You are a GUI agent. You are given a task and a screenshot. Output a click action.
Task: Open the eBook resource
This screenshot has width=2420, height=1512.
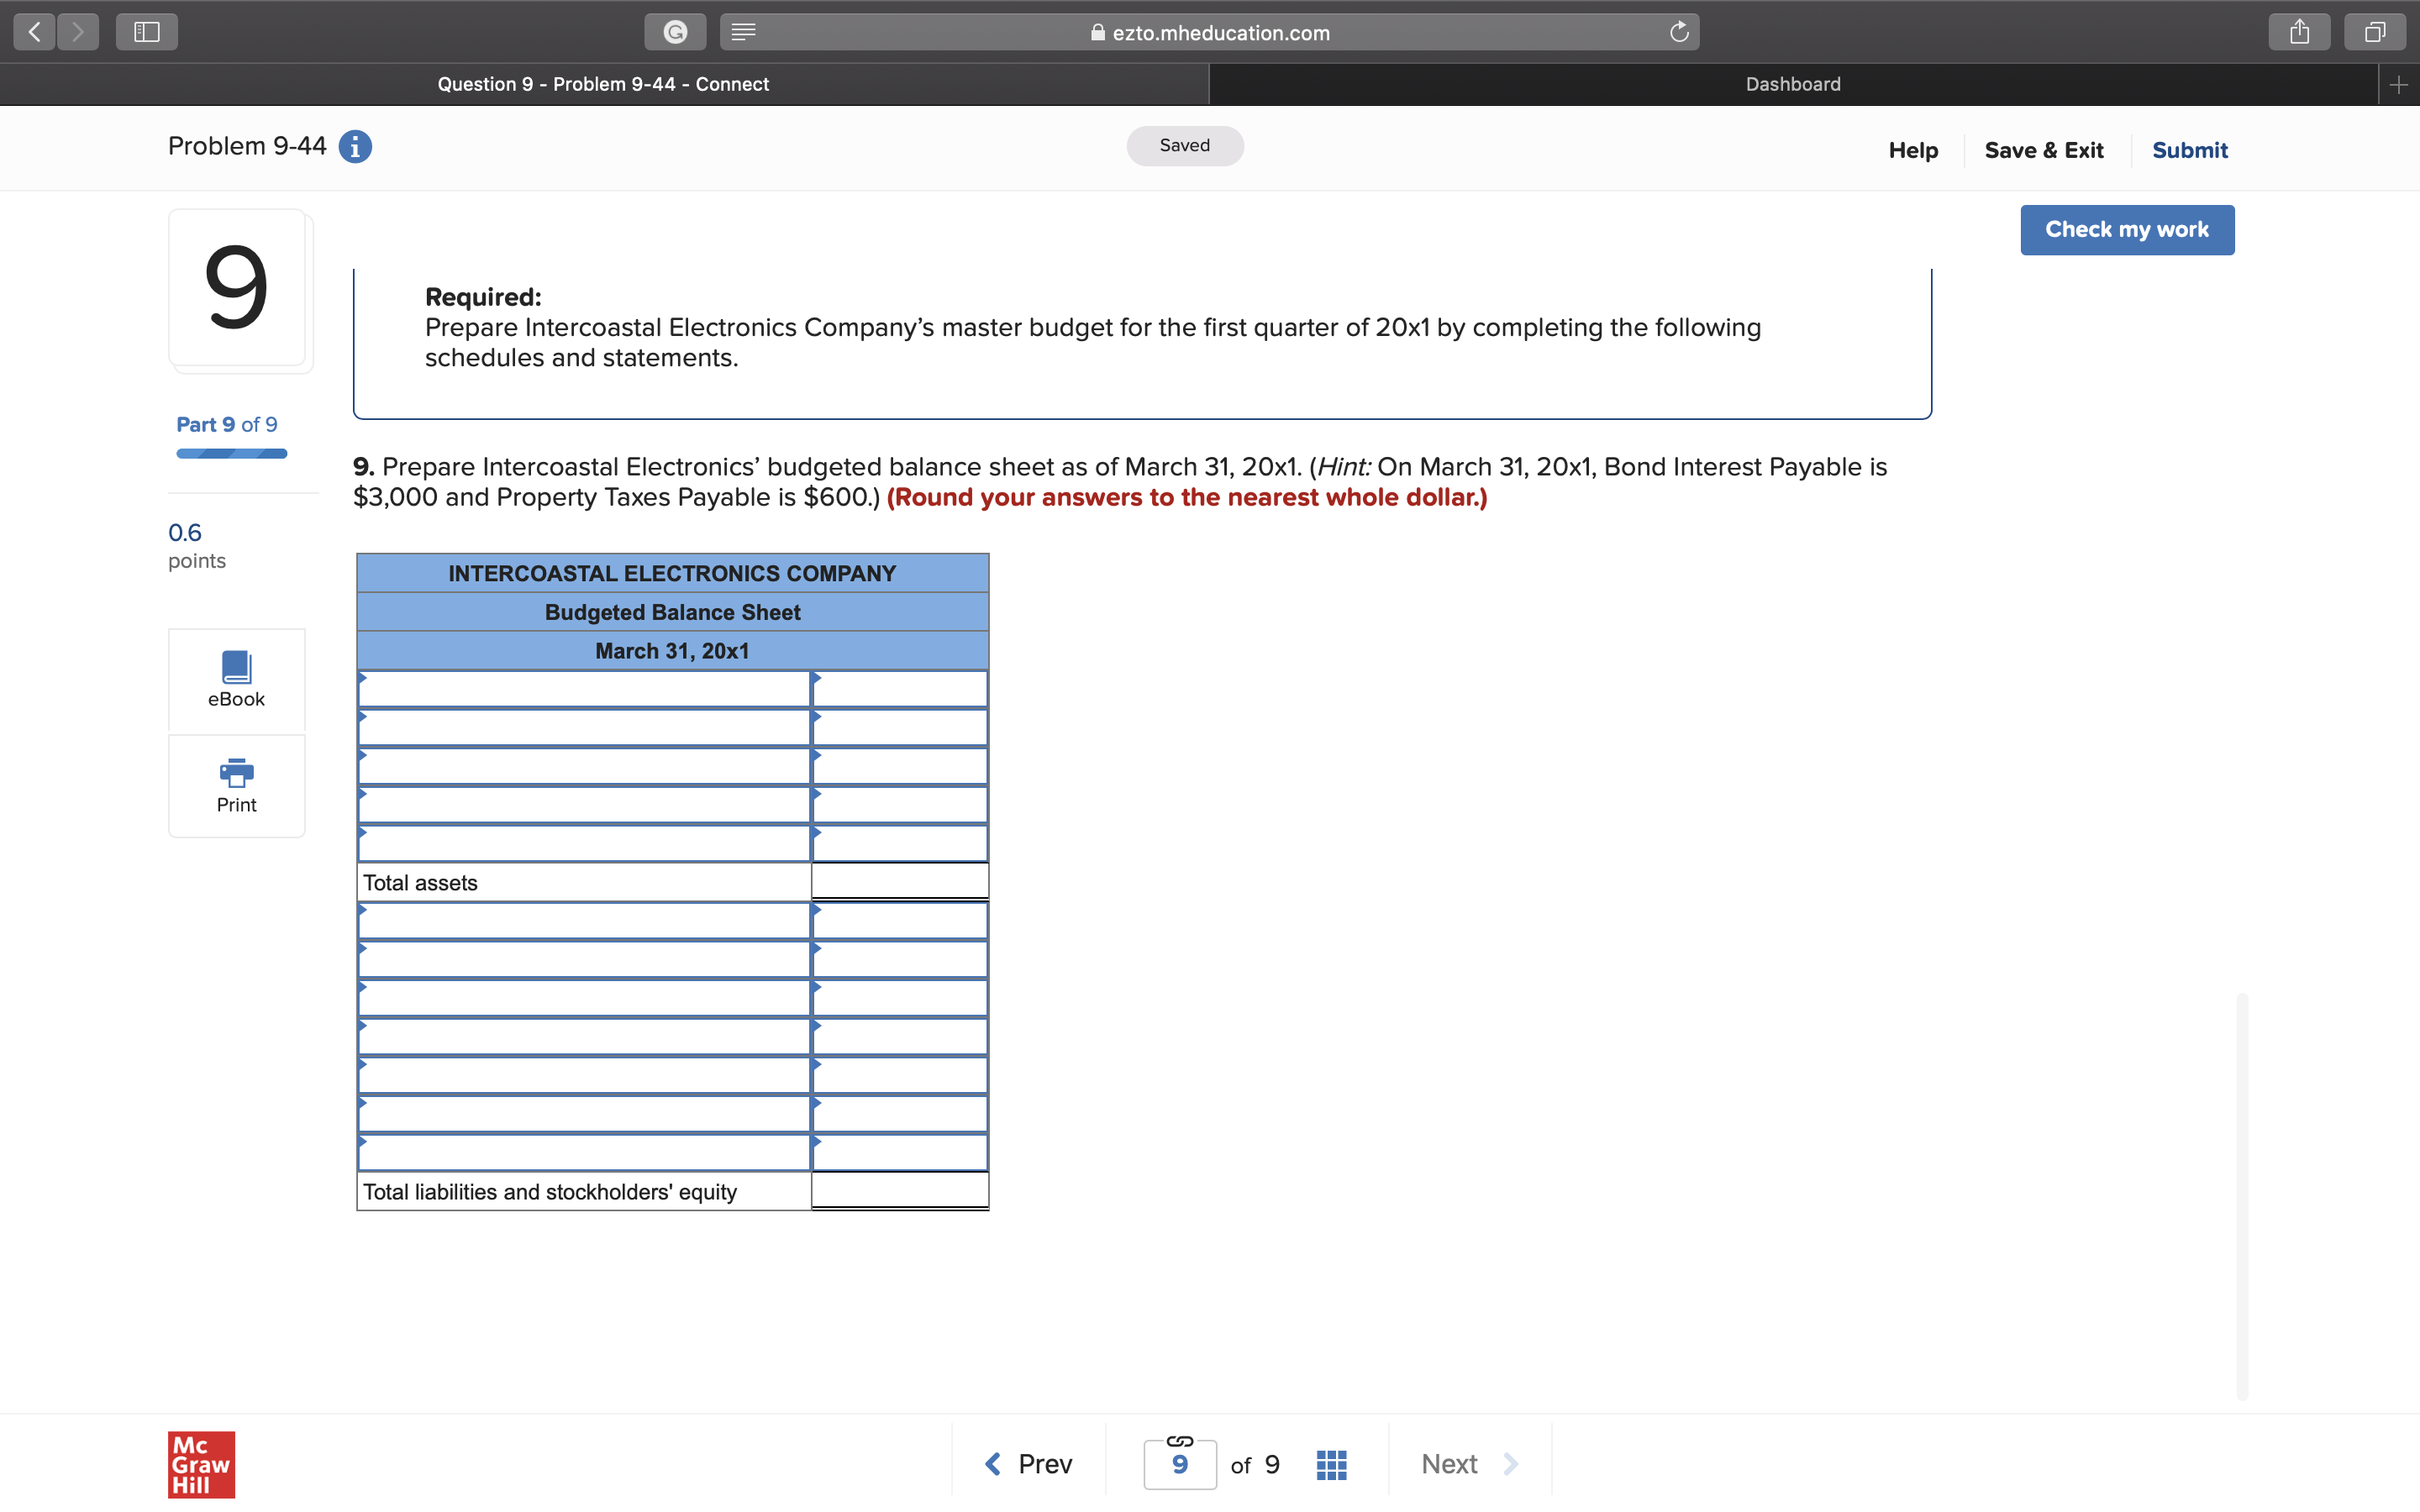coord(236,679)
